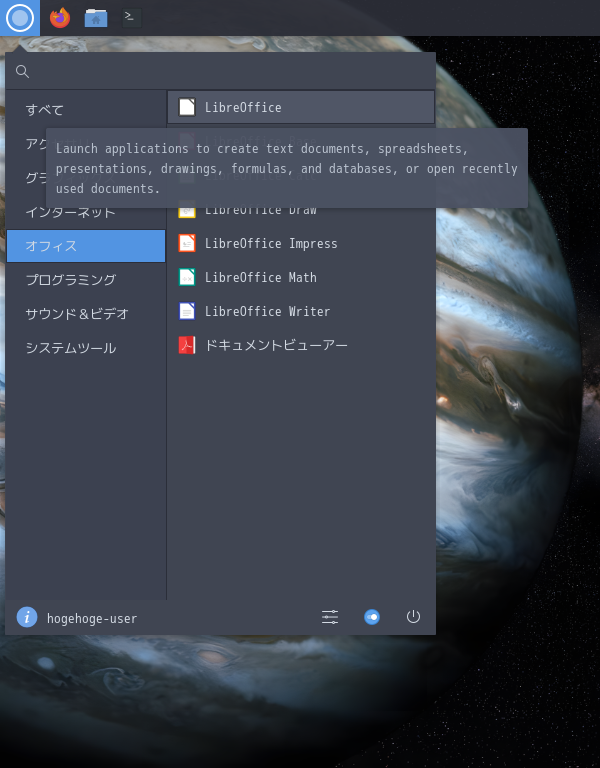Launch the LibreOffice entry
Screen dimensions: 600x768
click(301, 107)
